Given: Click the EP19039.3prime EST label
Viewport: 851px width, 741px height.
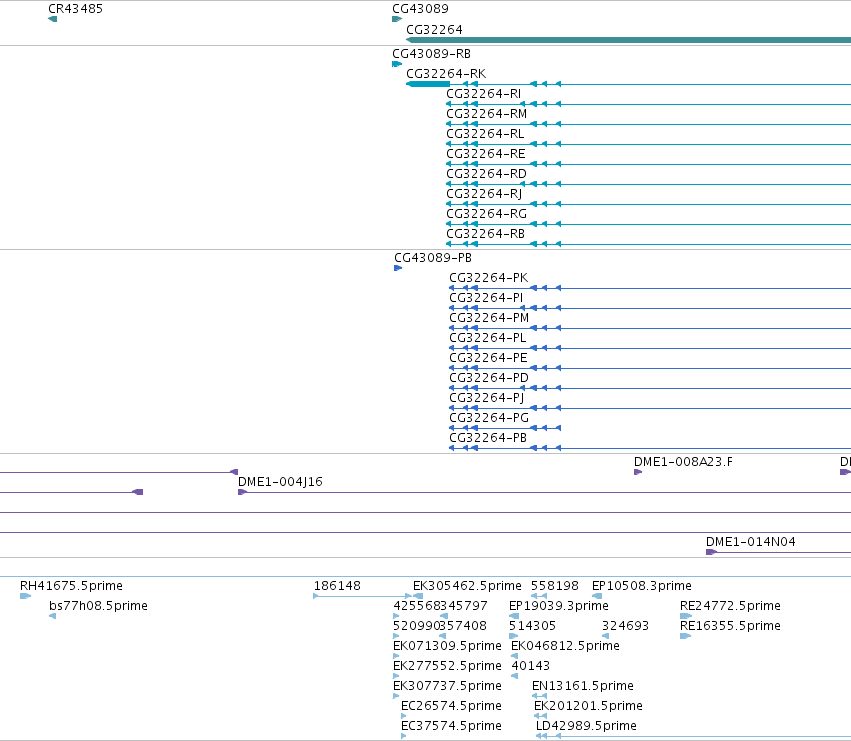Looking at the screenshot, I should [559, 606].
